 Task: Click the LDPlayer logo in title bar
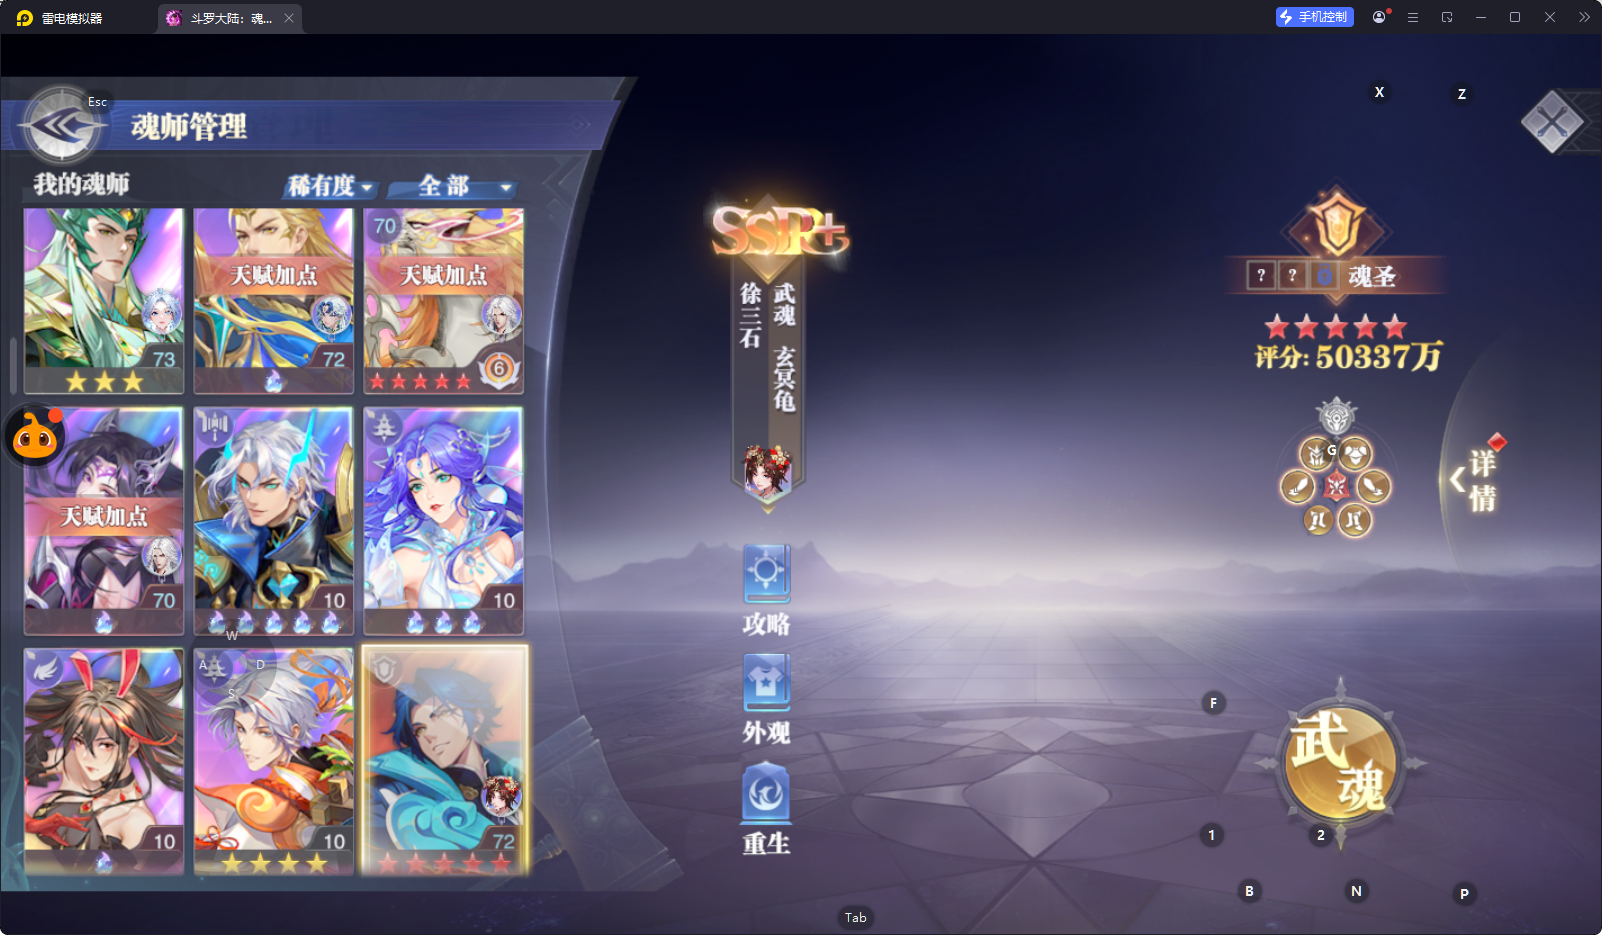click(x=25, y=18)
